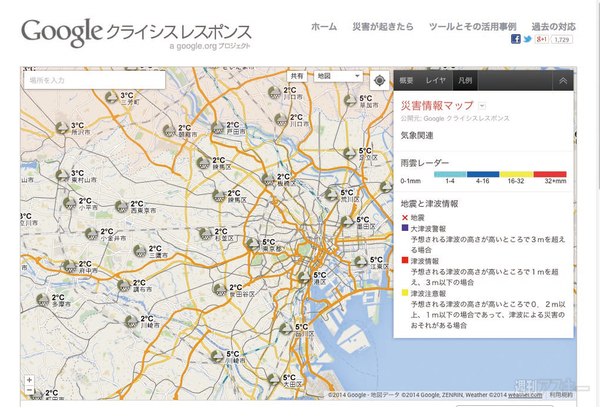The image size is (600, 407).
Task: Click the red X 地震 legend marker
Action: click(x=405, y=217)
